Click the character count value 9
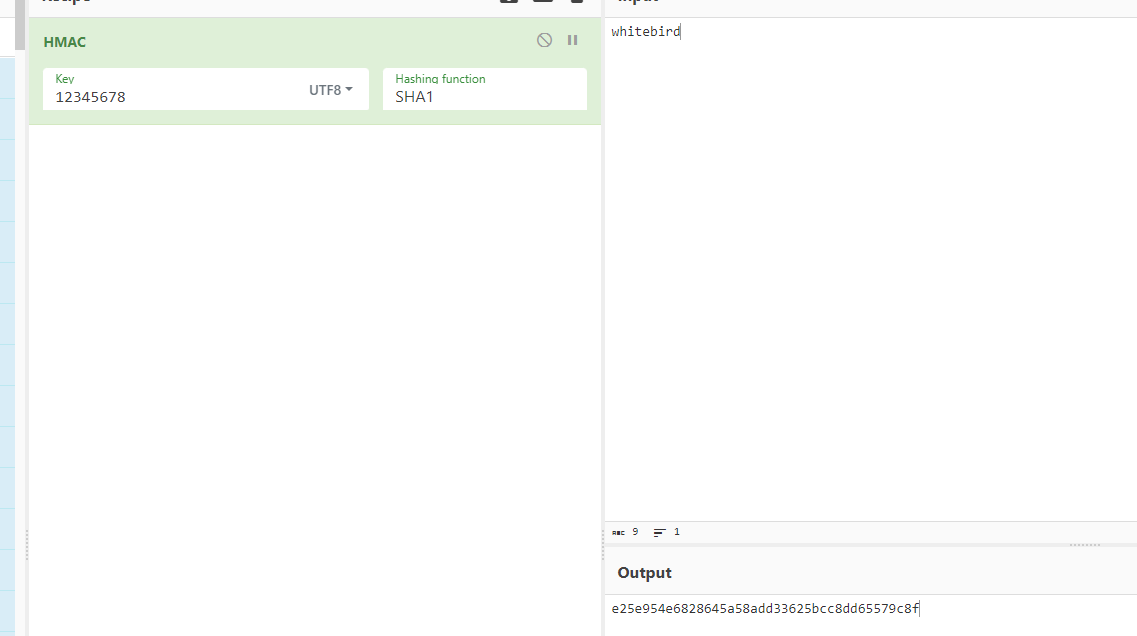The height and width of the screenshot is (636, 1137). click(x=635, y=532)
